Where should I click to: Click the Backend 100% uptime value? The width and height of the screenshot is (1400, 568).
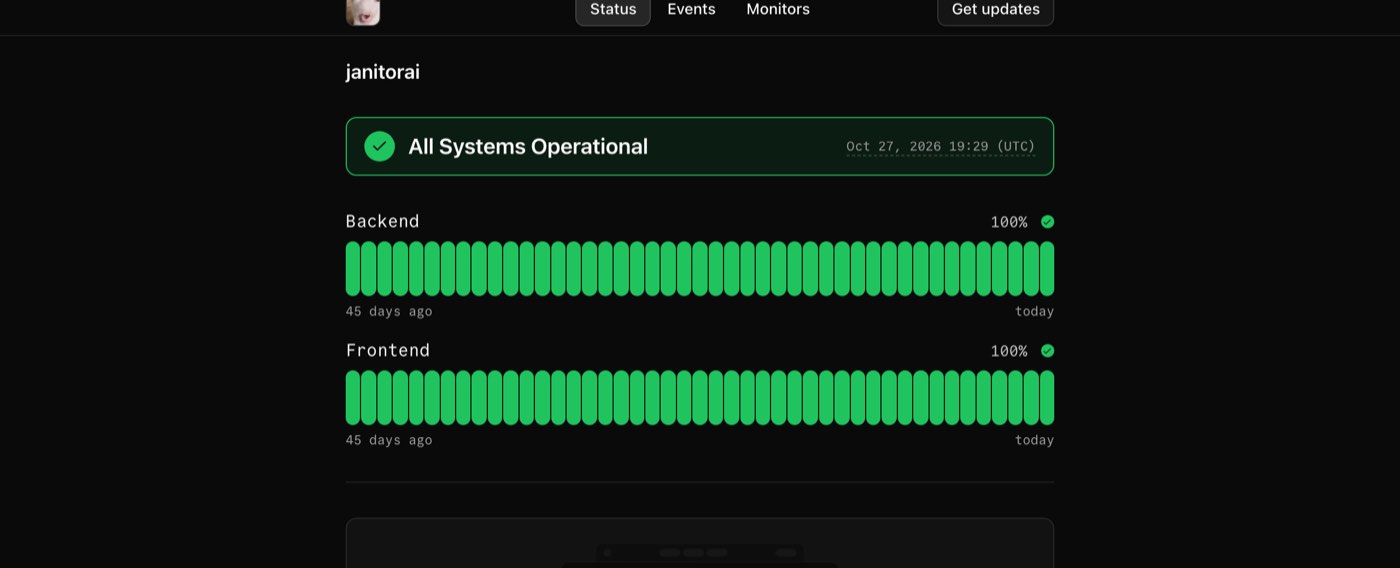pyautogui.click(x=1009, y=222)
